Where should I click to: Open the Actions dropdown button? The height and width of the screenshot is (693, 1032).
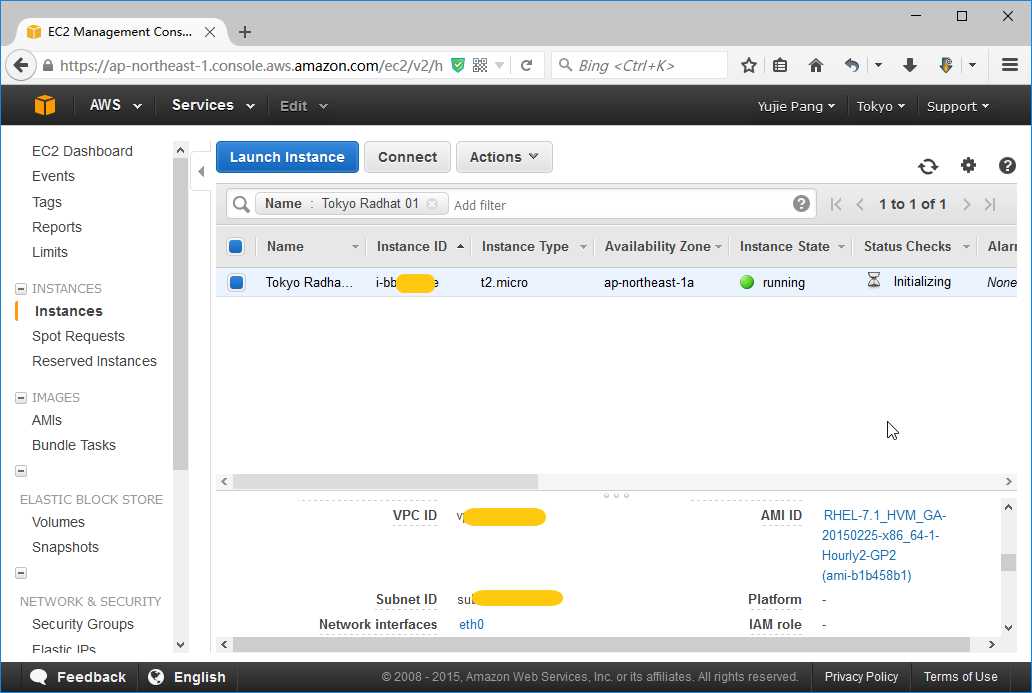[x=504, y=157]
